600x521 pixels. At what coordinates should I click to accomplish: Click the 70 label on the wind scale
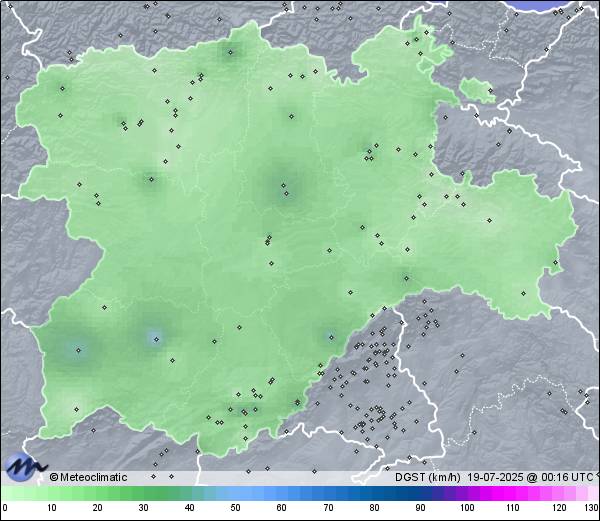[328, 508]
